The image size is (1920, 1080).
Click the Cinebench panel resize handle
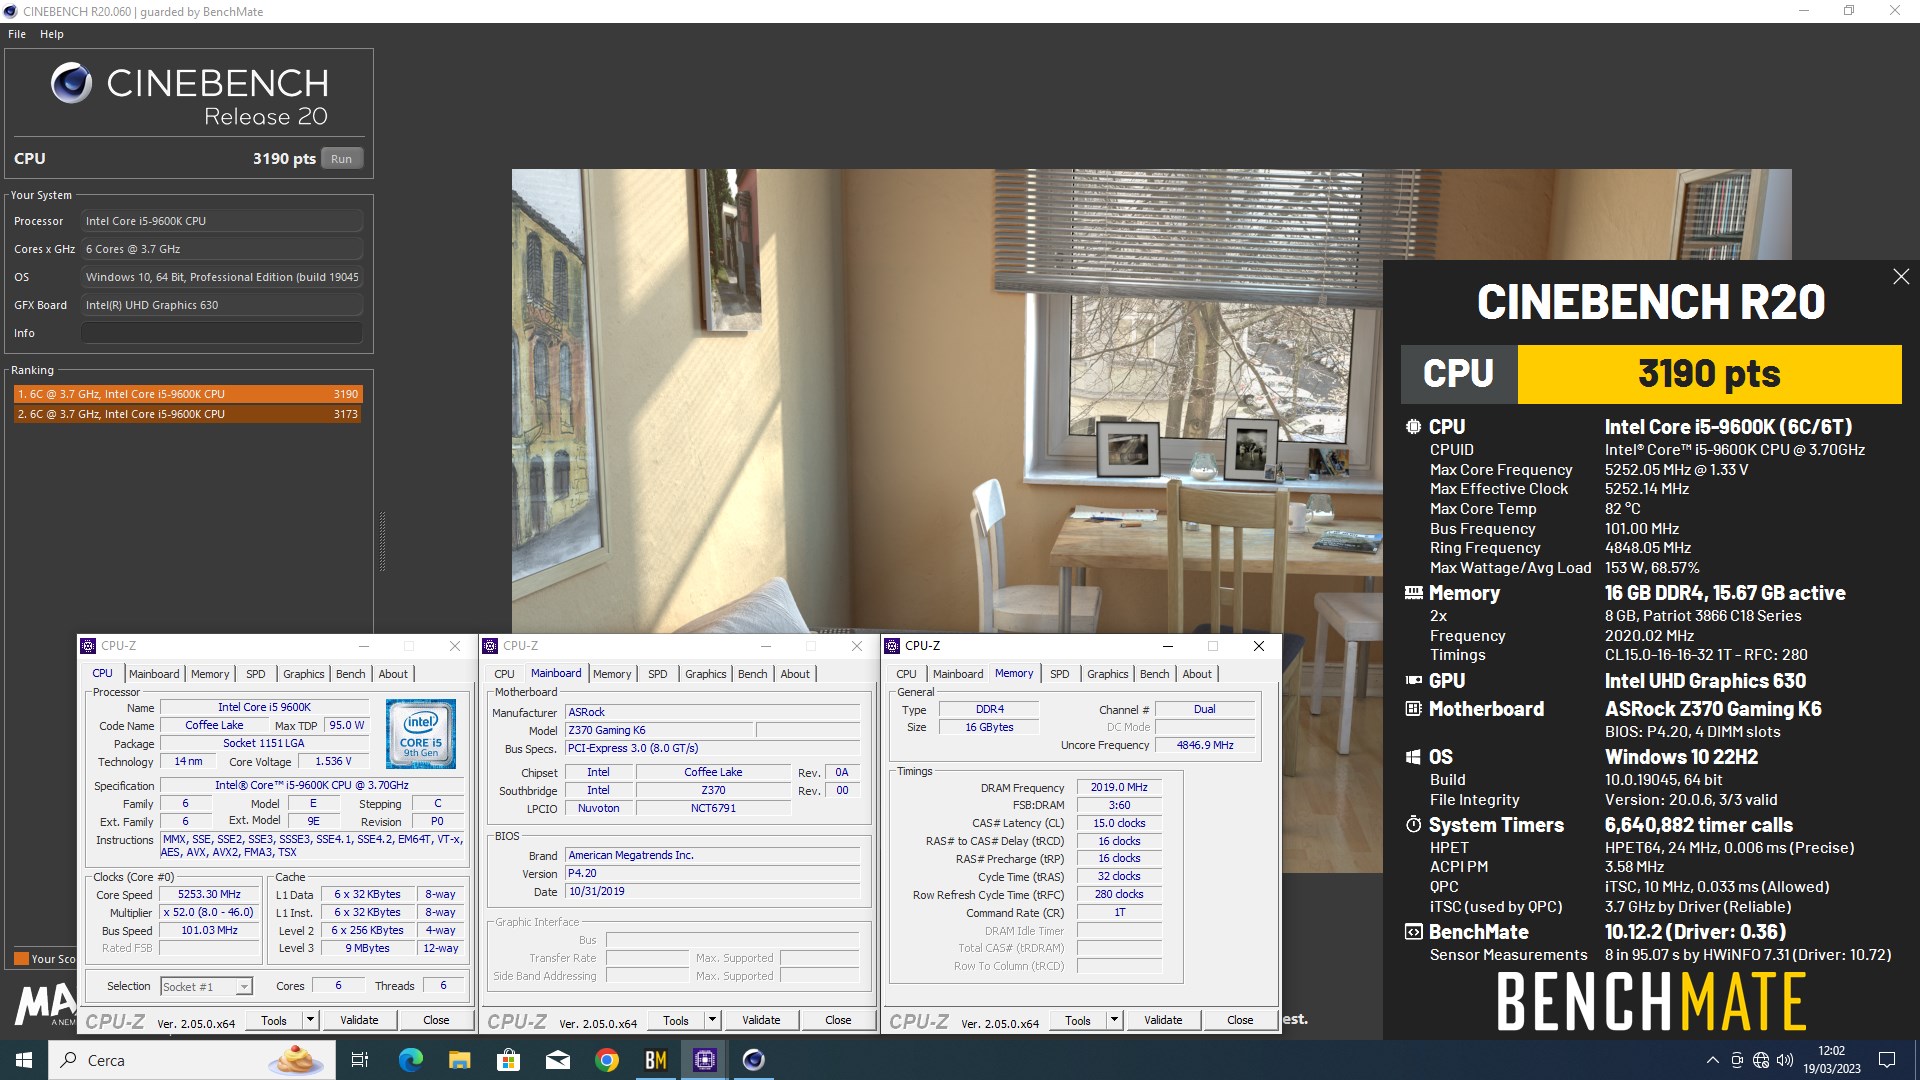pyautogui.click(x=382, y=541)
